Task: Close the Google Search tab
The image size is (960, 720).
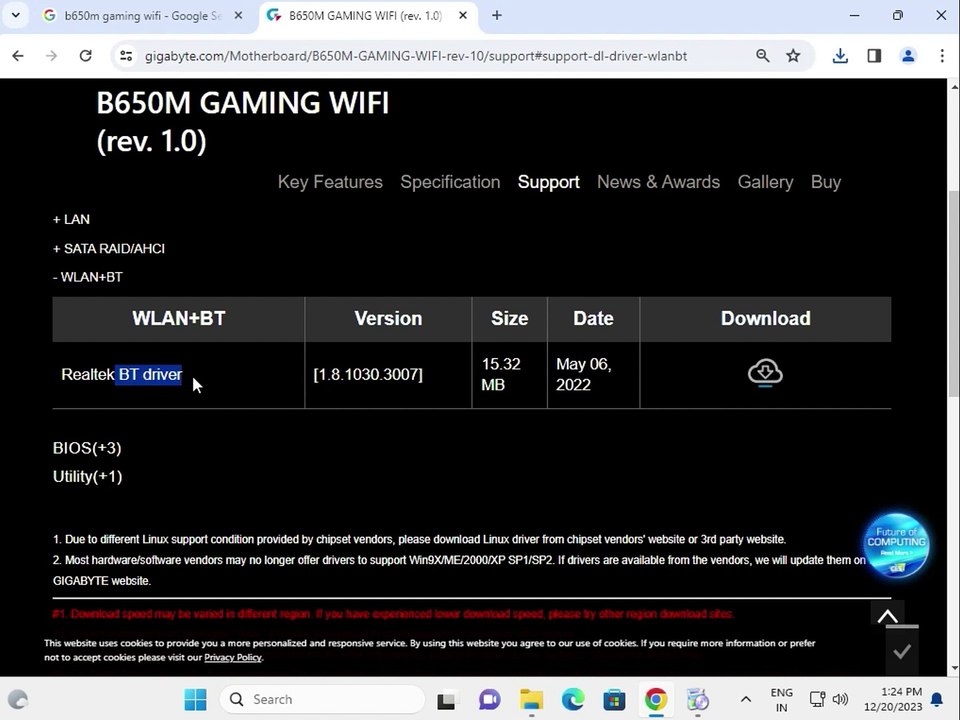Action: [238, 15]
